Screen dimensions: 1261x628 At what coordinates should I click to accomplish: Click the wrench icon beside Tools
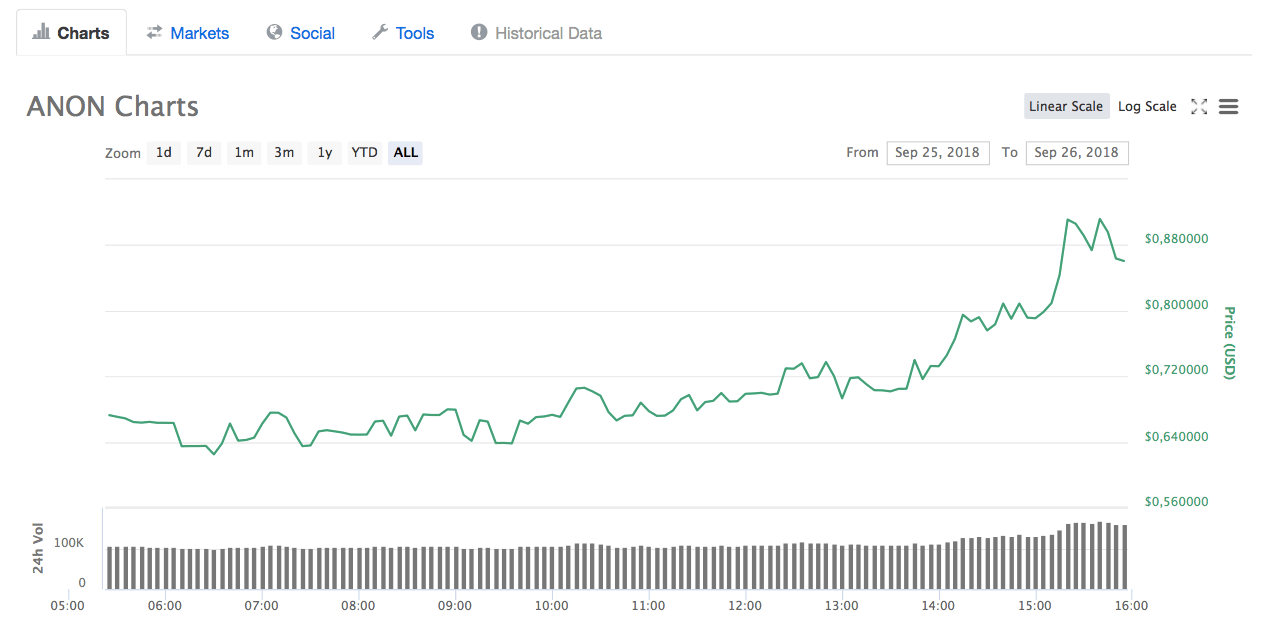click(x=380, y=32)
